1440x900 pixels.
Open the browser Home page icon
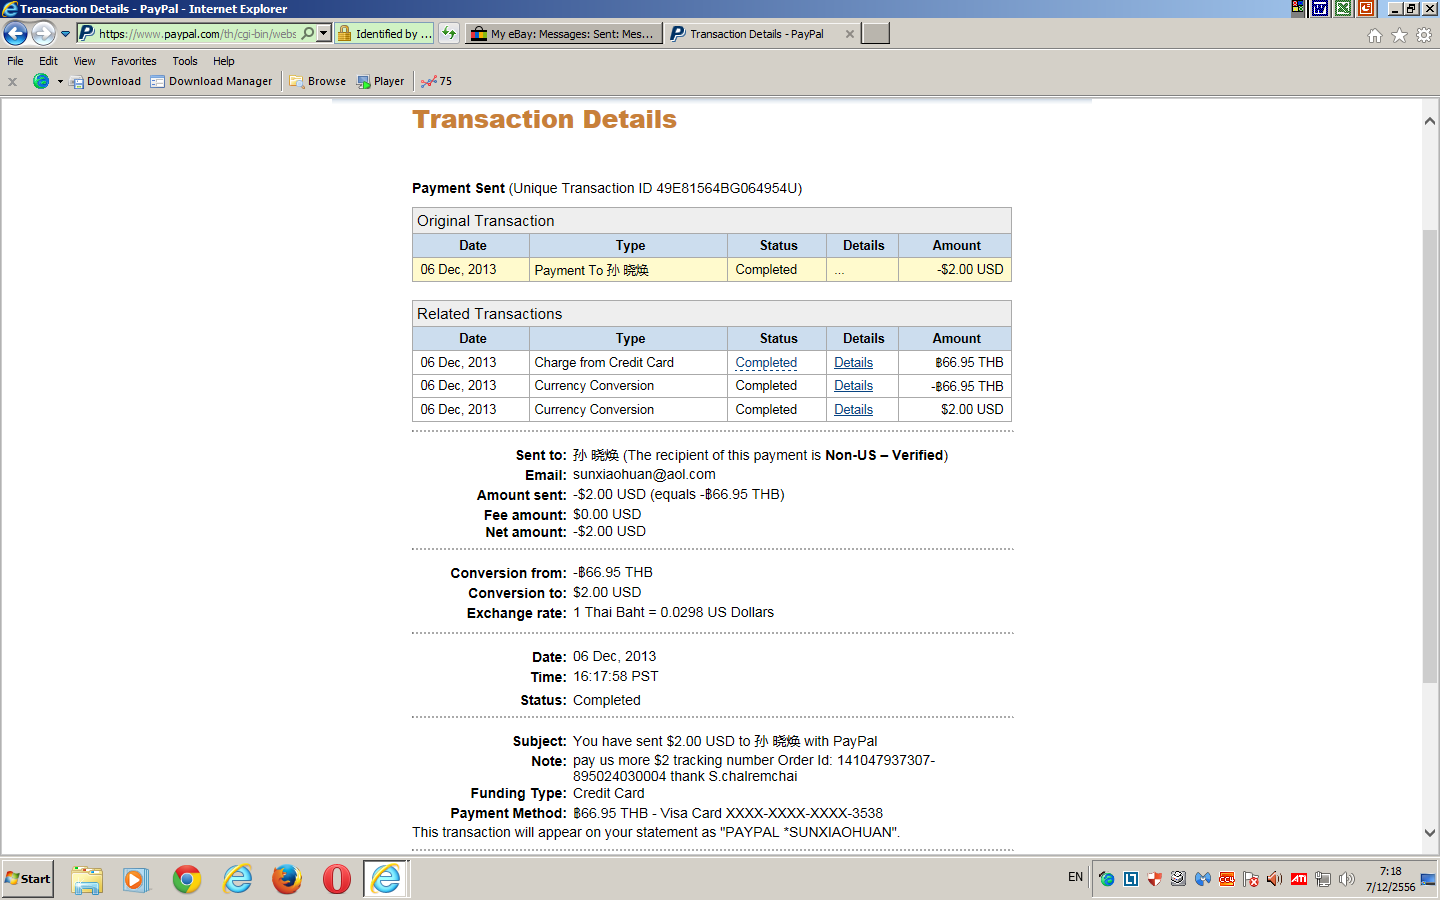[x=1375, y=35]
